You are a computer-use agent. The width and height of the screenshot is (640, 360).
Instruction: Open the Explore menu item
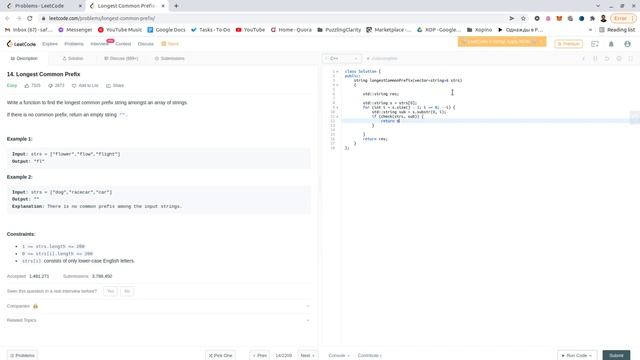pos(50,44)
